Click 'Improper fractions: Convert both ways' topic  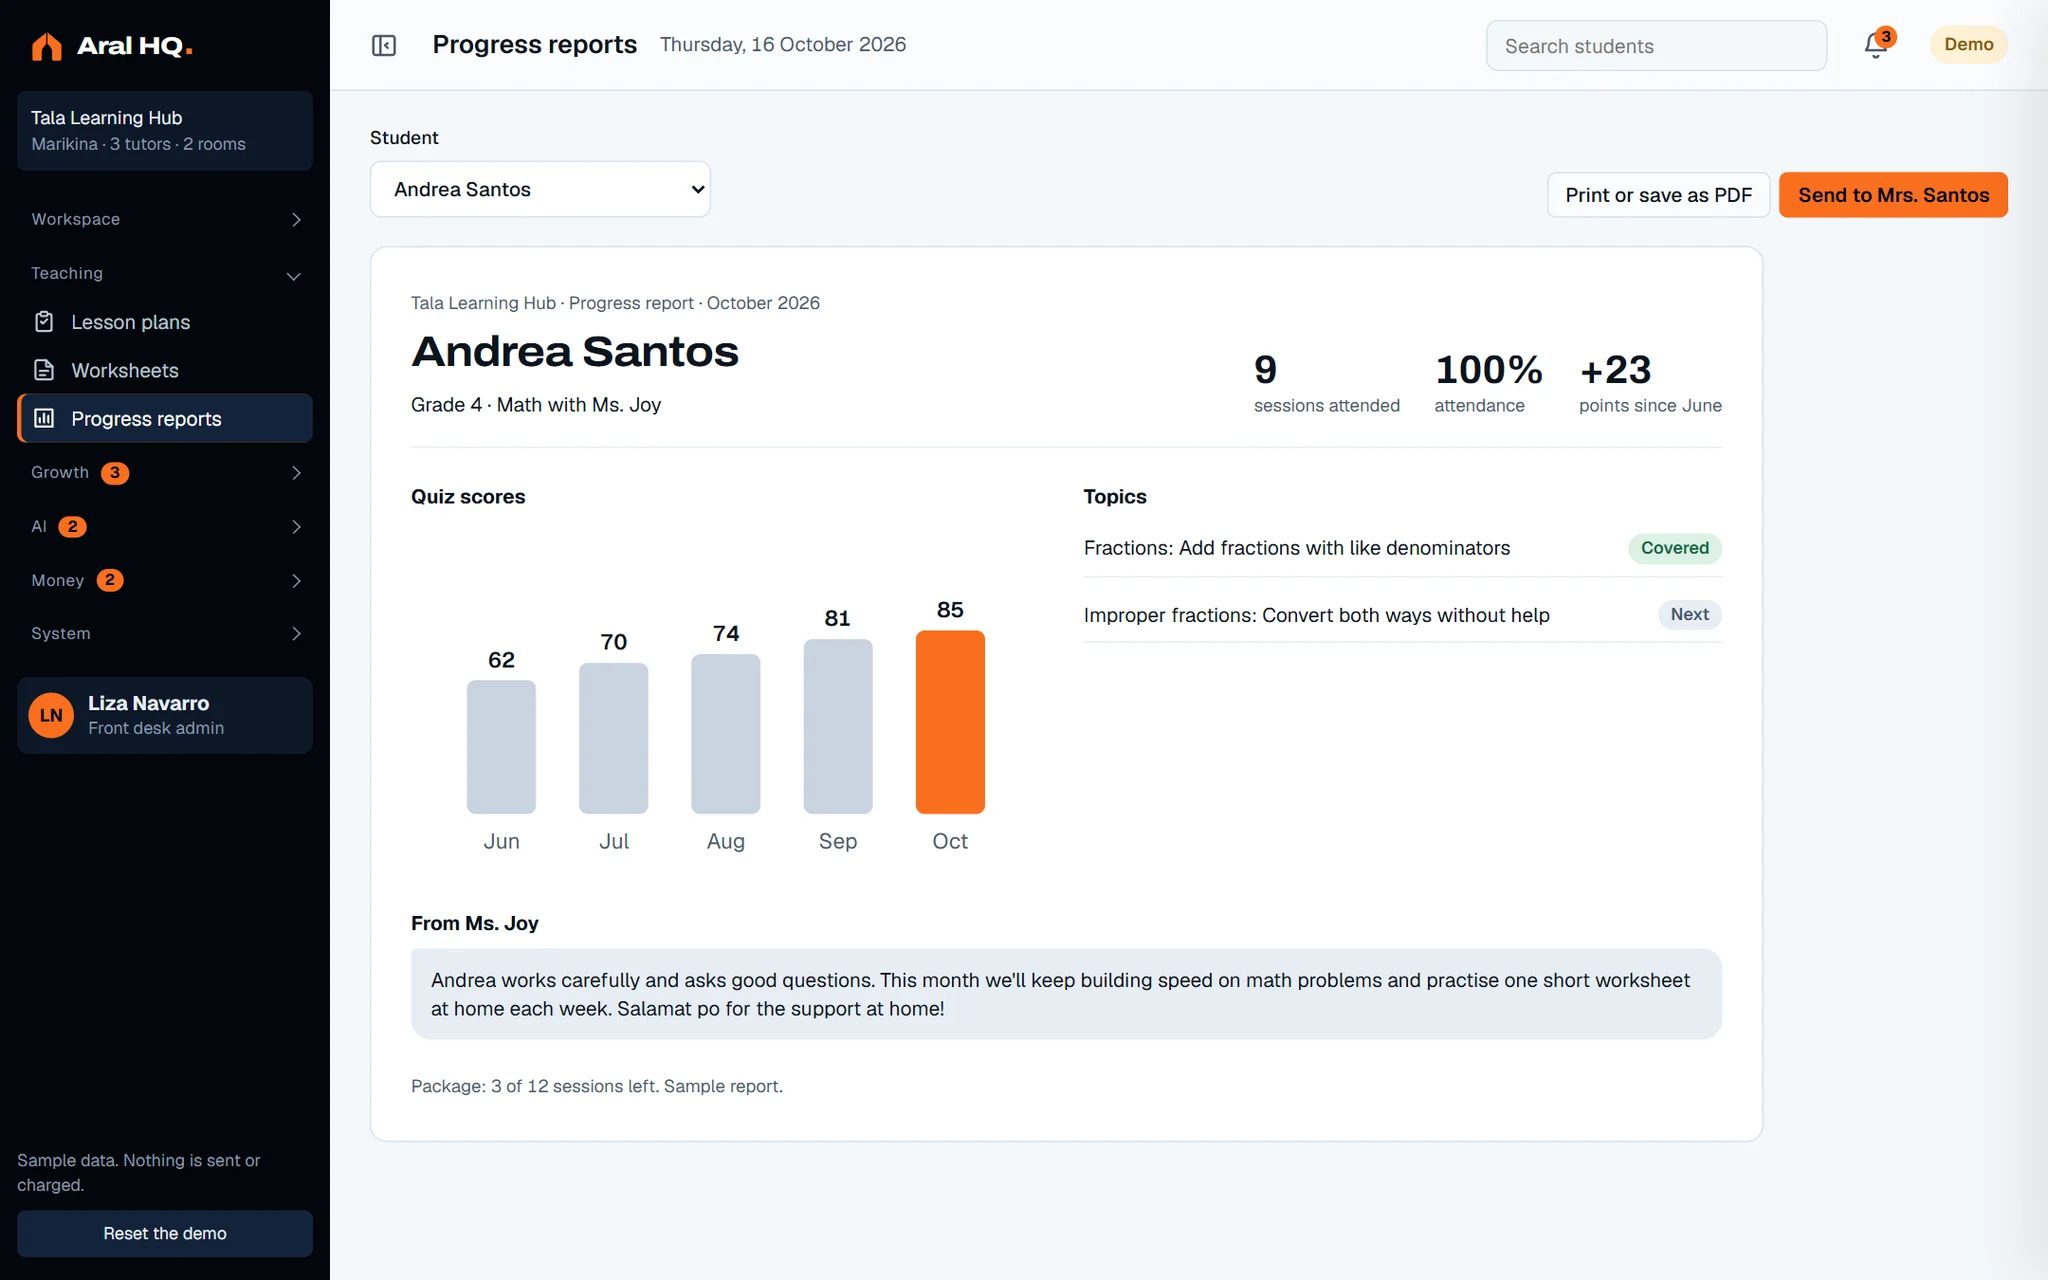[x=1317, y=615]
